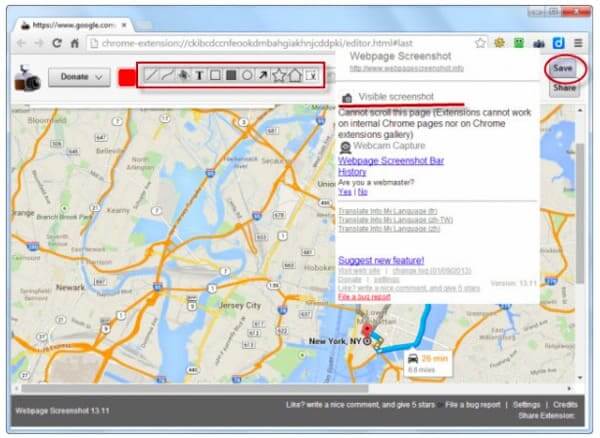Click File a bug report in popup
This screenshot has height=438, width=600.
tap(364, 297)
